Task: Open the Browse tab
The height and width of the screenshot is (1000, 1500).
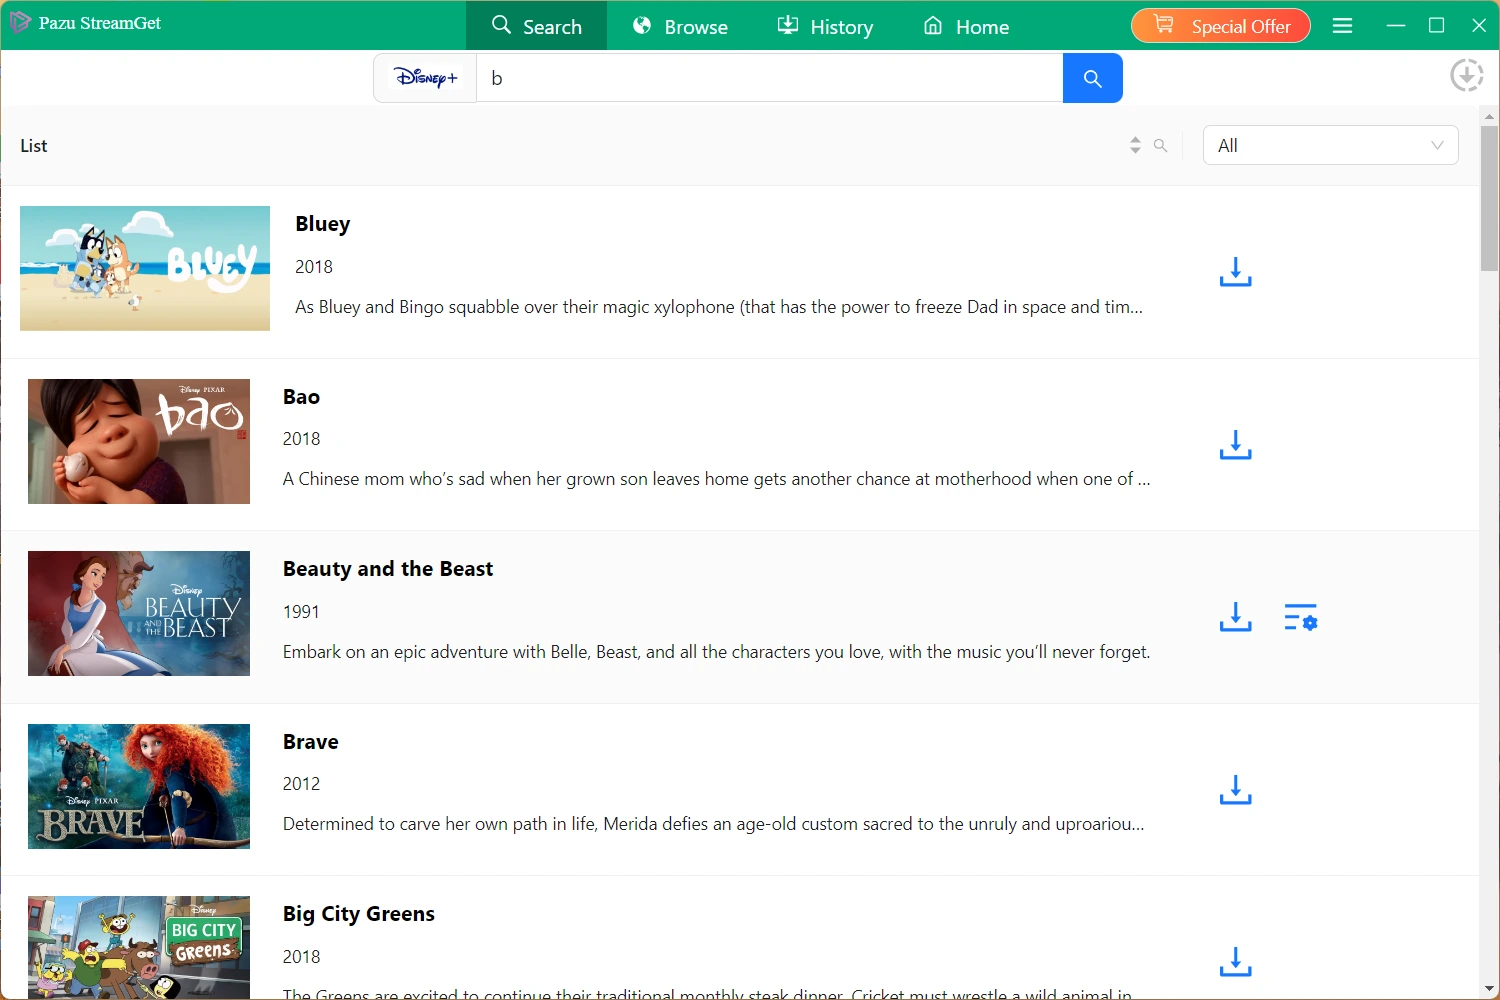Action: pos(680,26)
